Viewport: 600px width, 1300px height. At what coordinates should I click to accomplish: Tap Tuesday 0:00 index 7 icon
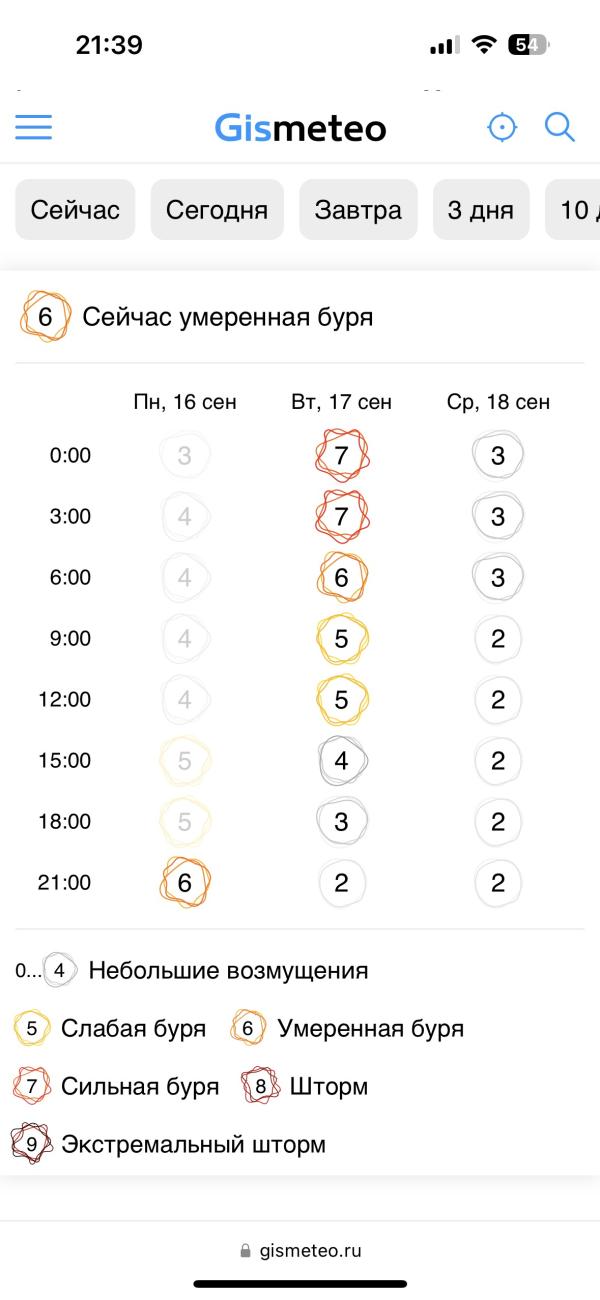341,456
